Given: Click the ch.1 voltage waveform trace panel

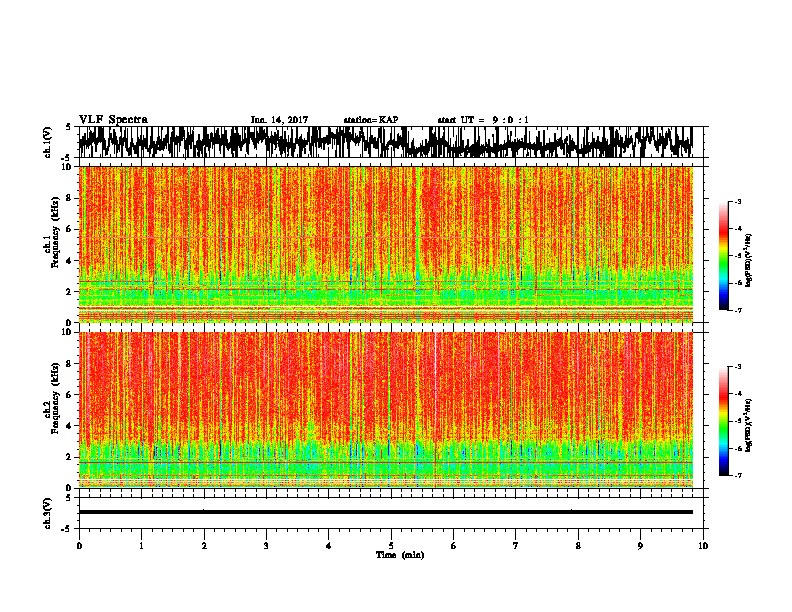Looking at the screenshot, I should coord(385,142).
